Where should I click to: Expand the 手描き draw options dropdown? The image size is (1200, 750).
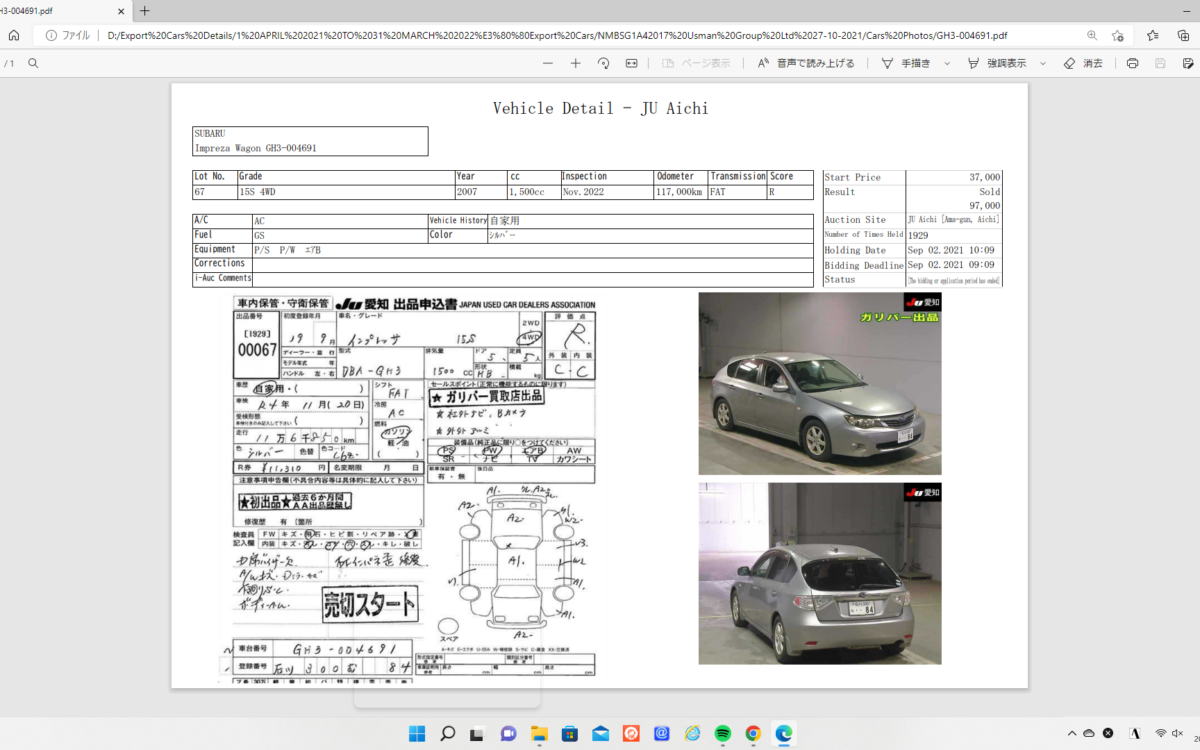coord(946,63)
